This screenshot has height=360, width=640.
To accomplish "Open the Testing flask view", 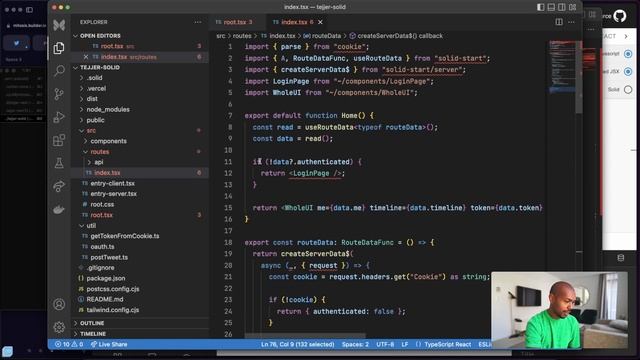I will coord(59,163).
